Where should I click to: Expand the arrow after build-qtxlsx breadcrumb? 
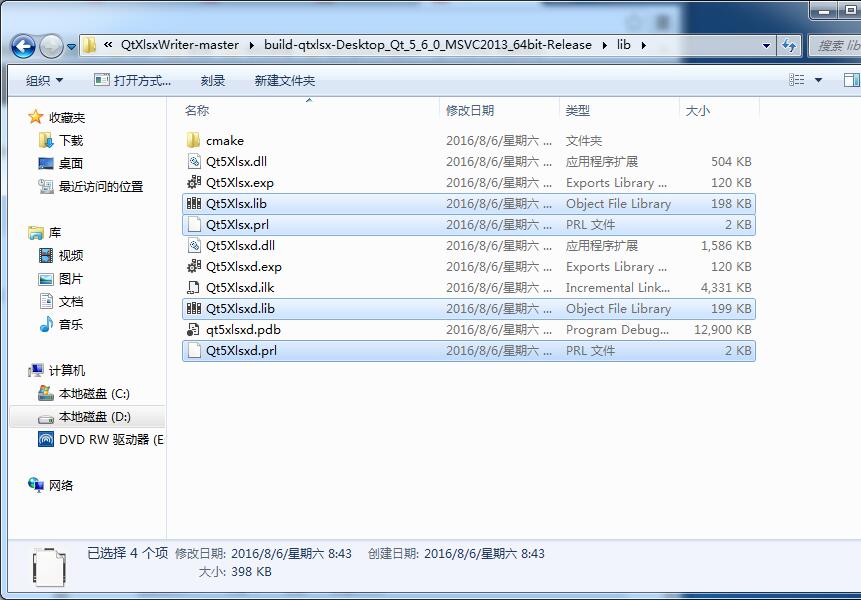point(605,45)
